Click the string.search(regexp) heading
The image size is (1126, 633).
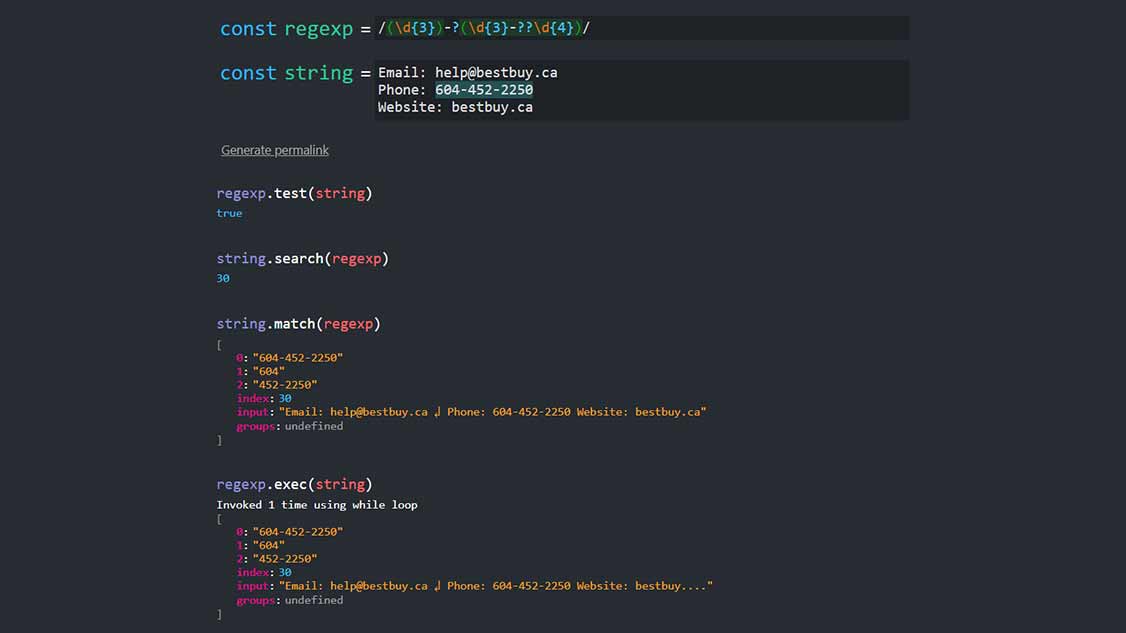click(302, 258)
